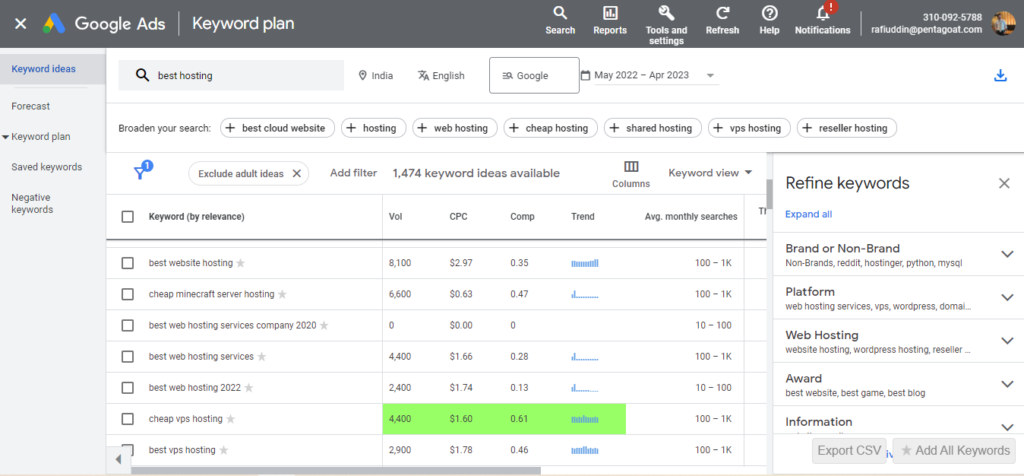Add best cloud website to search
This screenshot has width=1024, height=476.
278,128
